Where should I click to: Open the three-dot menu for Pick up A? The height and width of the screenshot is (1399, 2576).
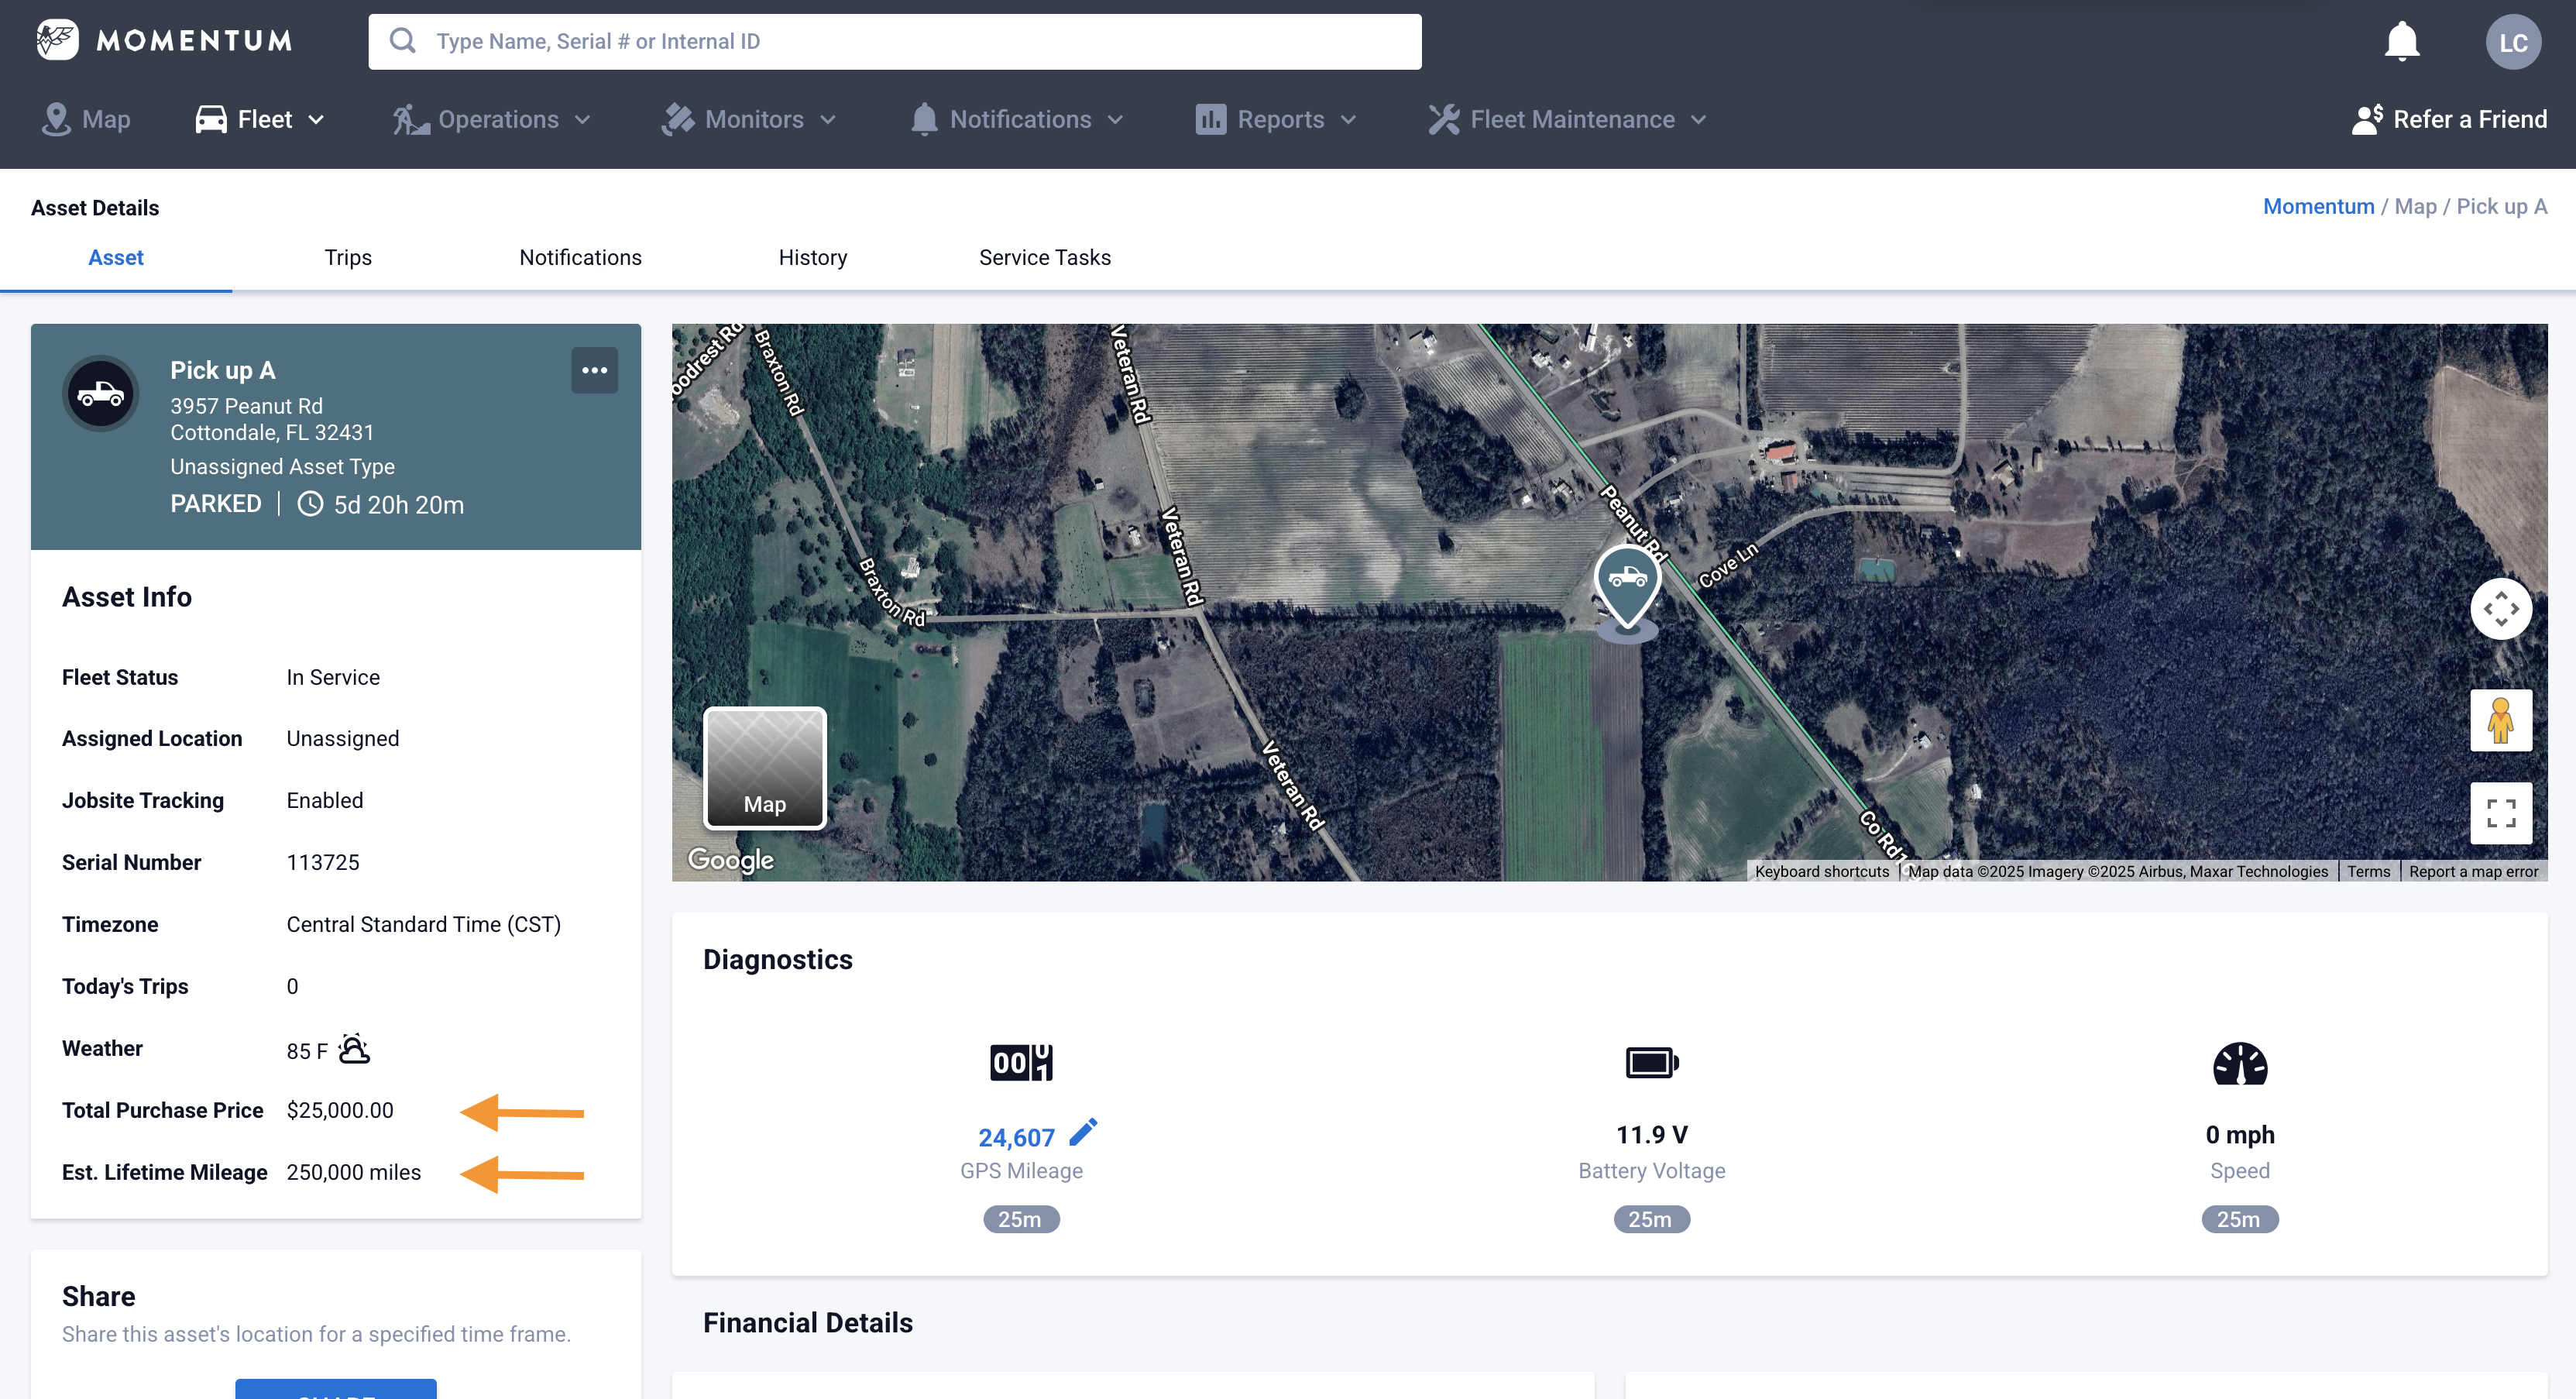coord(594,370)
